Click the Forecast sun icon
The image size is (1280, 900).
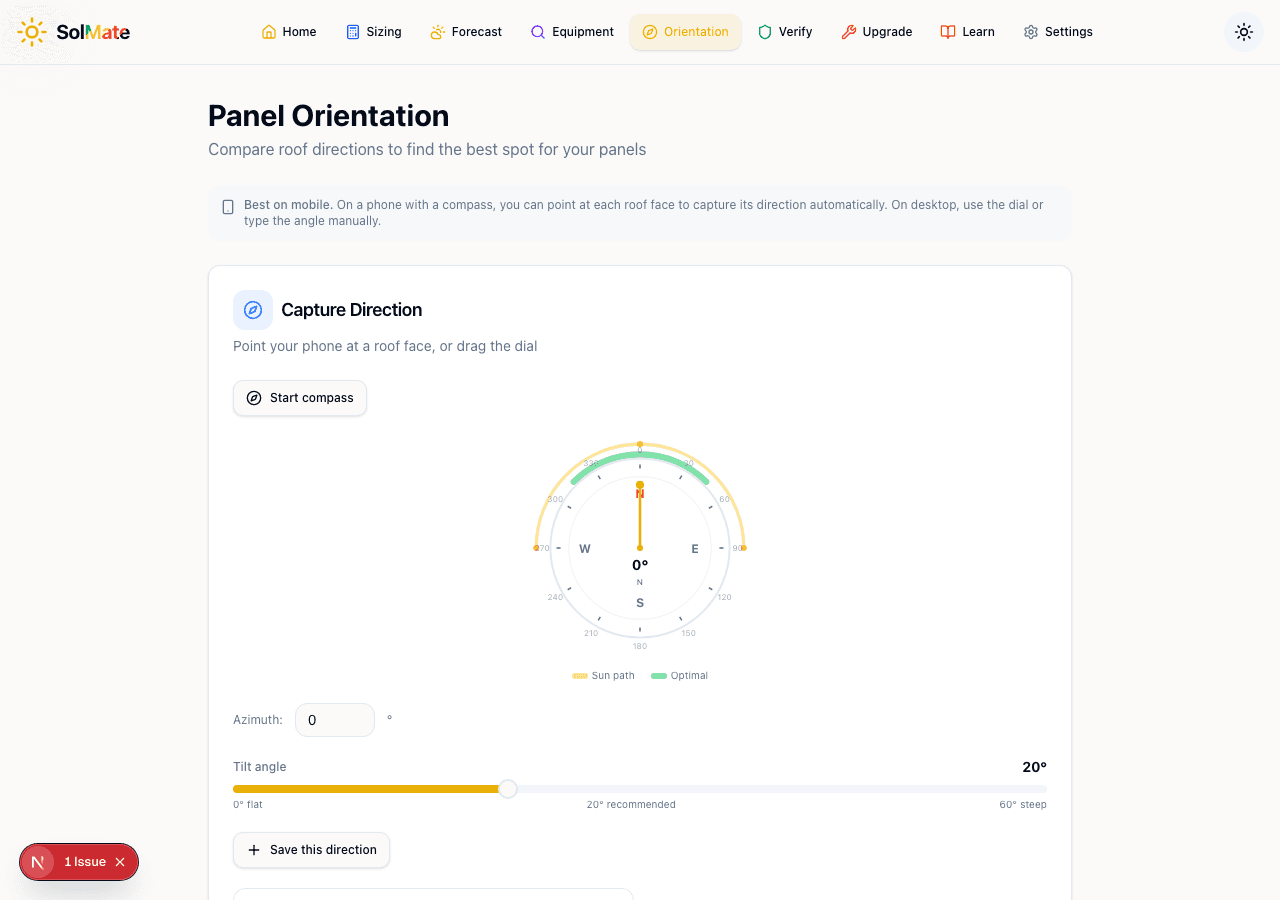(x=437, y=31)
